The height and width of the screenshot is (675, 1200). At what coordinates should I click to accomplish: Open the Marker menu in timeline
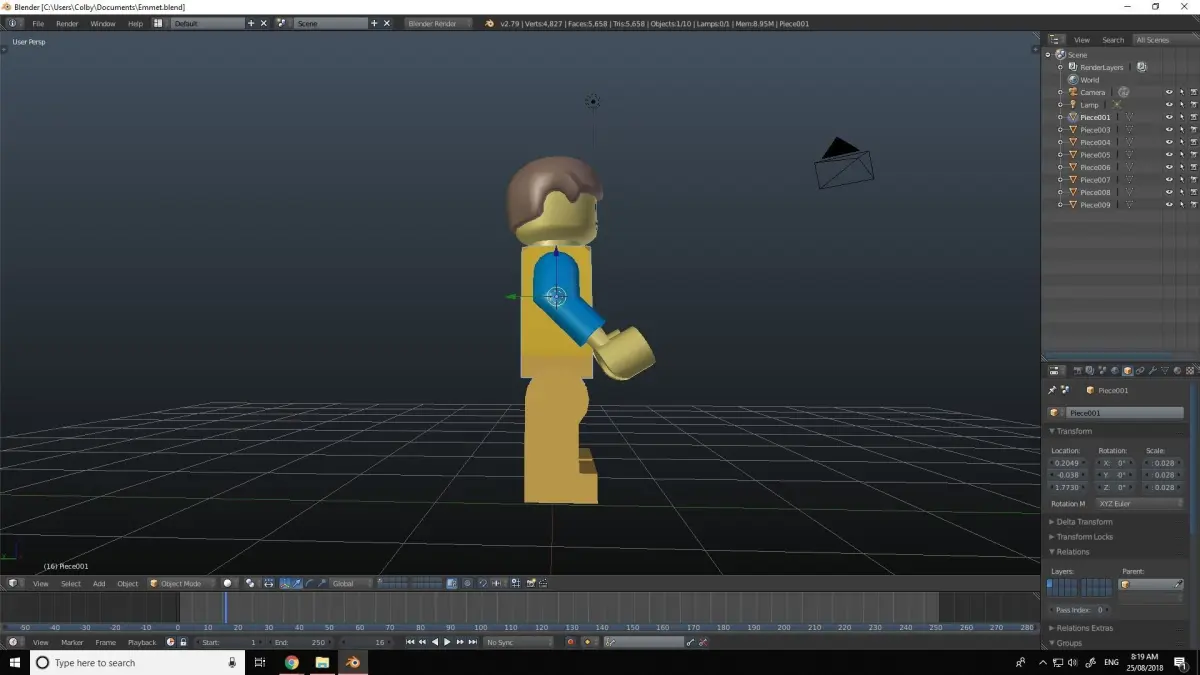coord(72,642)
